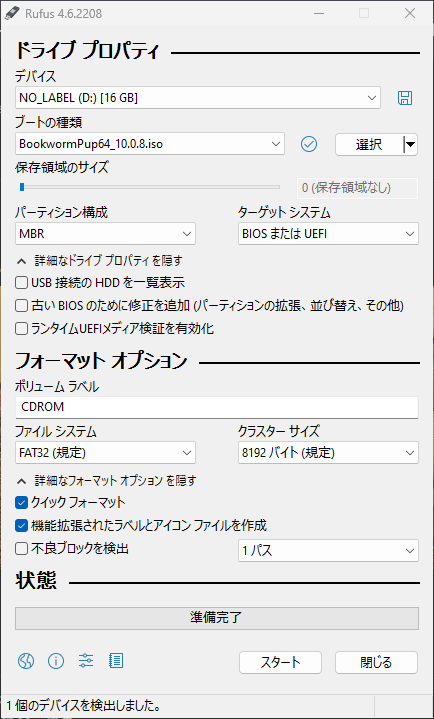Screen dimensions: 434x719
Task: Open the デバイス dropdown NO_LABEL (D:)
Action: click(198, 98)
